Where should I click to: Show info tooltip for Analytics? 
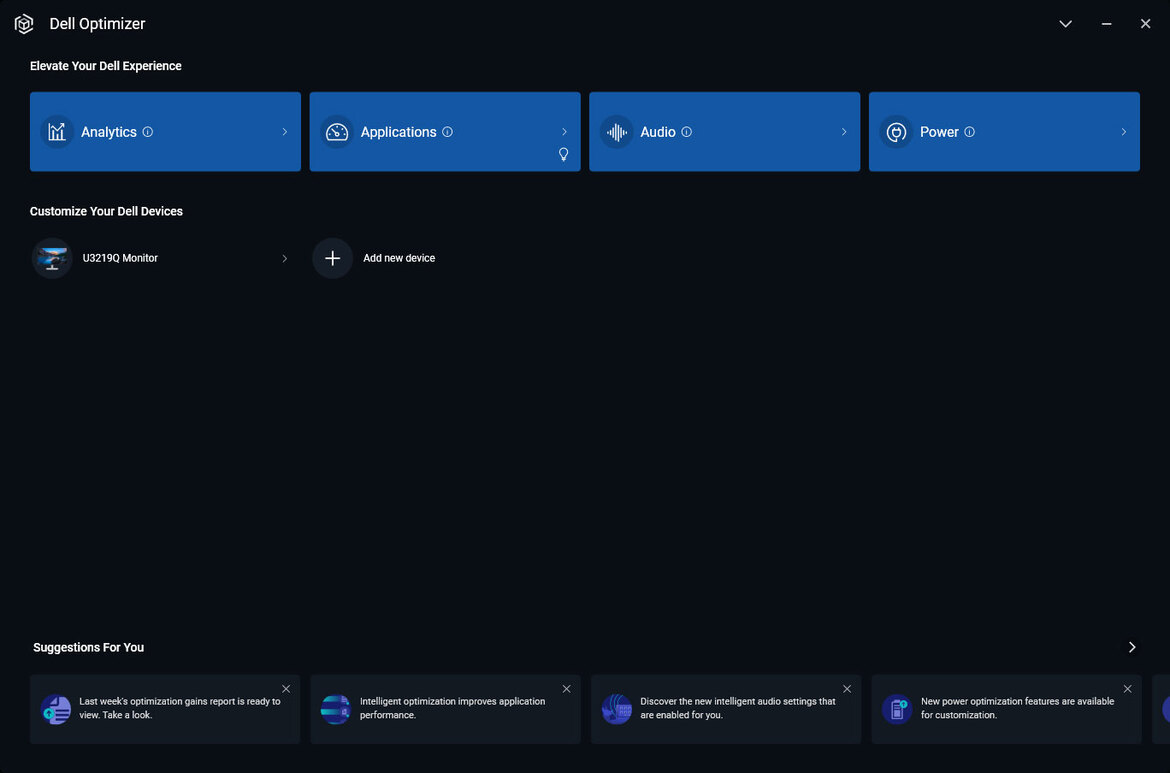148,132
